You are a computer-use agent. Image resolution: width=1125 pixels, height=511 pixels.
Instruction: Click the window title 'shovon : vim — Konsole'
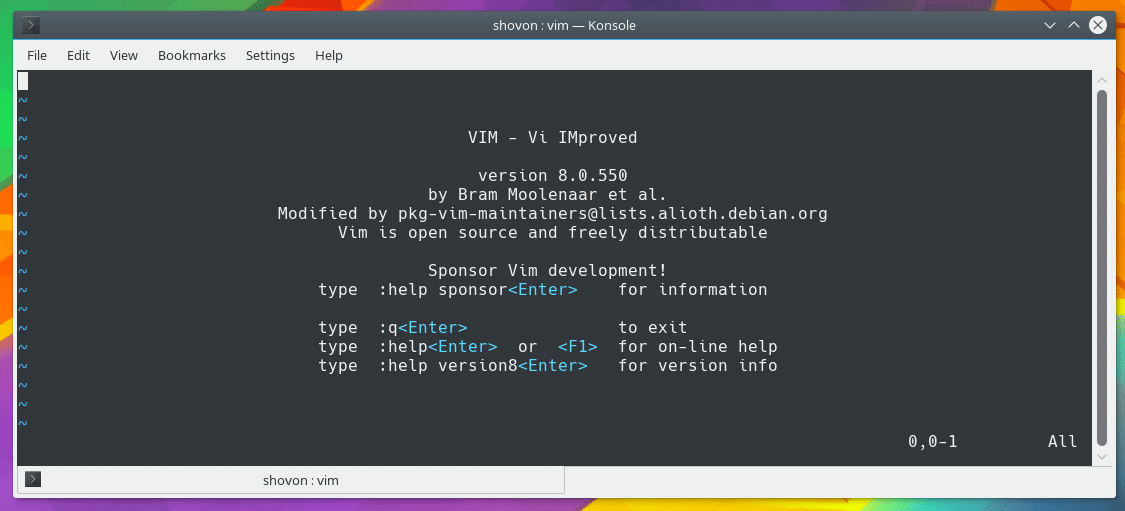(x=564, y=26)
